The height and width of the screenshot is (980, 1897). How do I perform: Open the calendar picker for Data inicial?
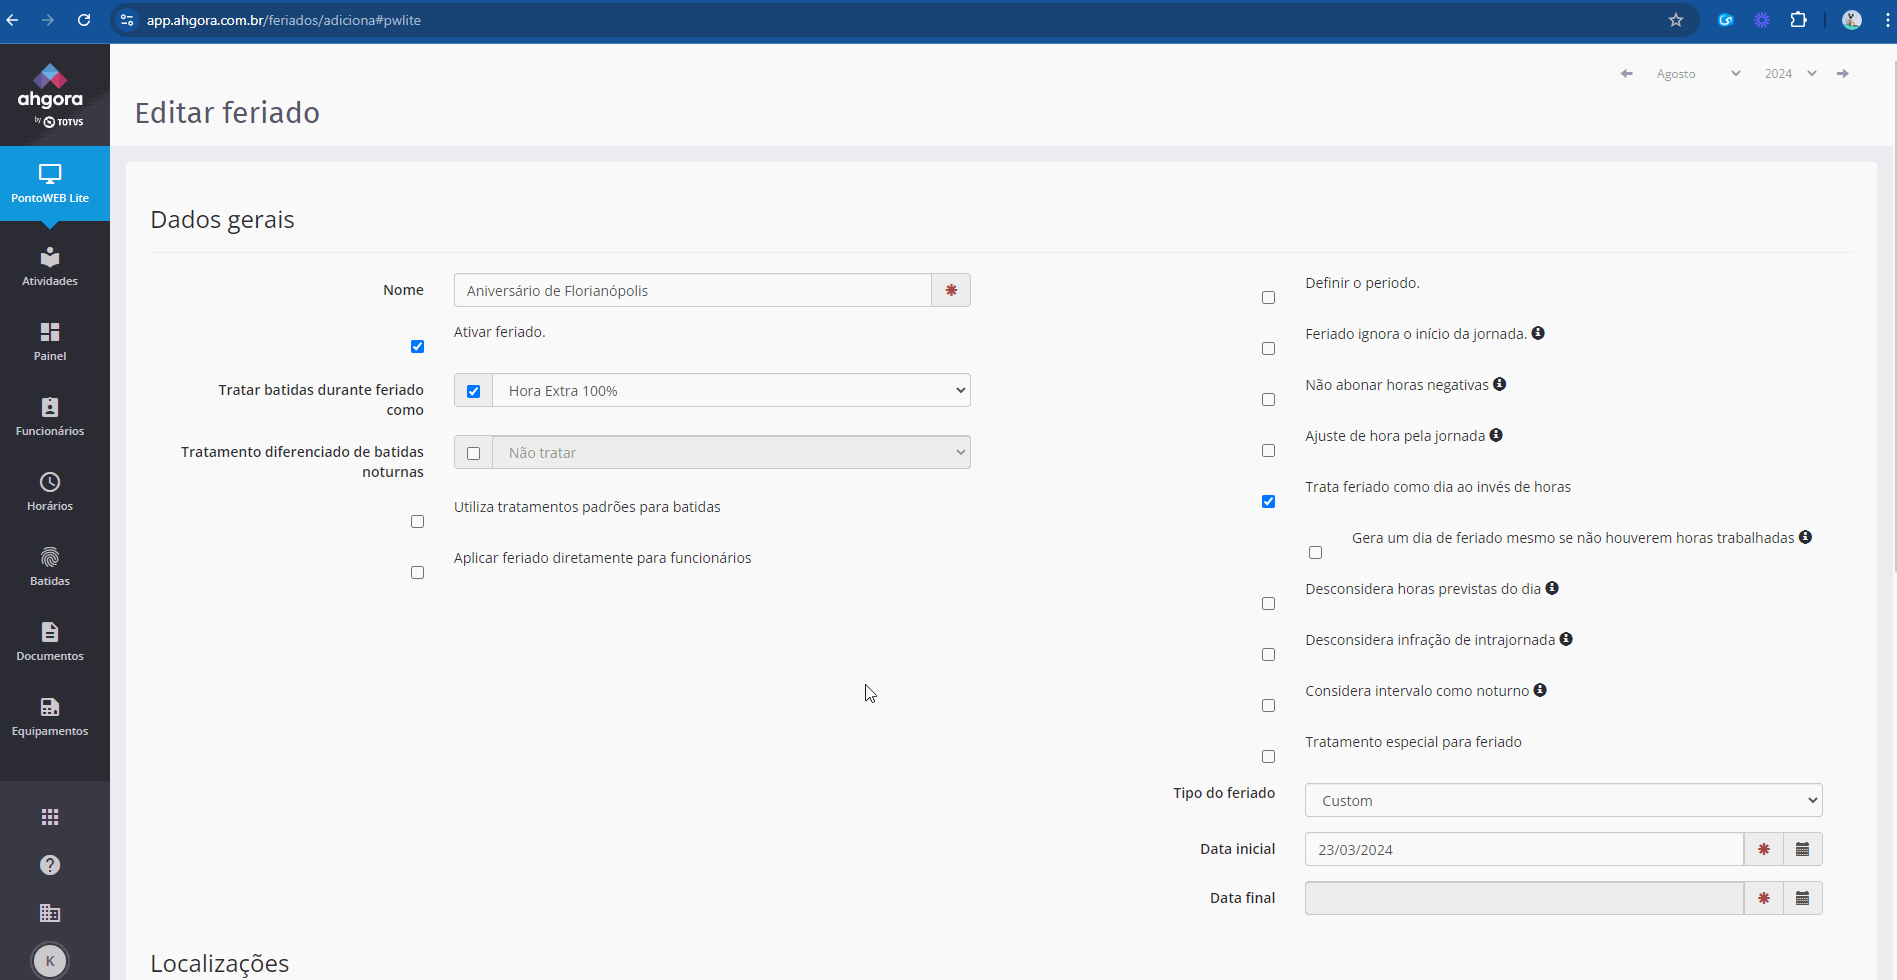coord(1802,849)
